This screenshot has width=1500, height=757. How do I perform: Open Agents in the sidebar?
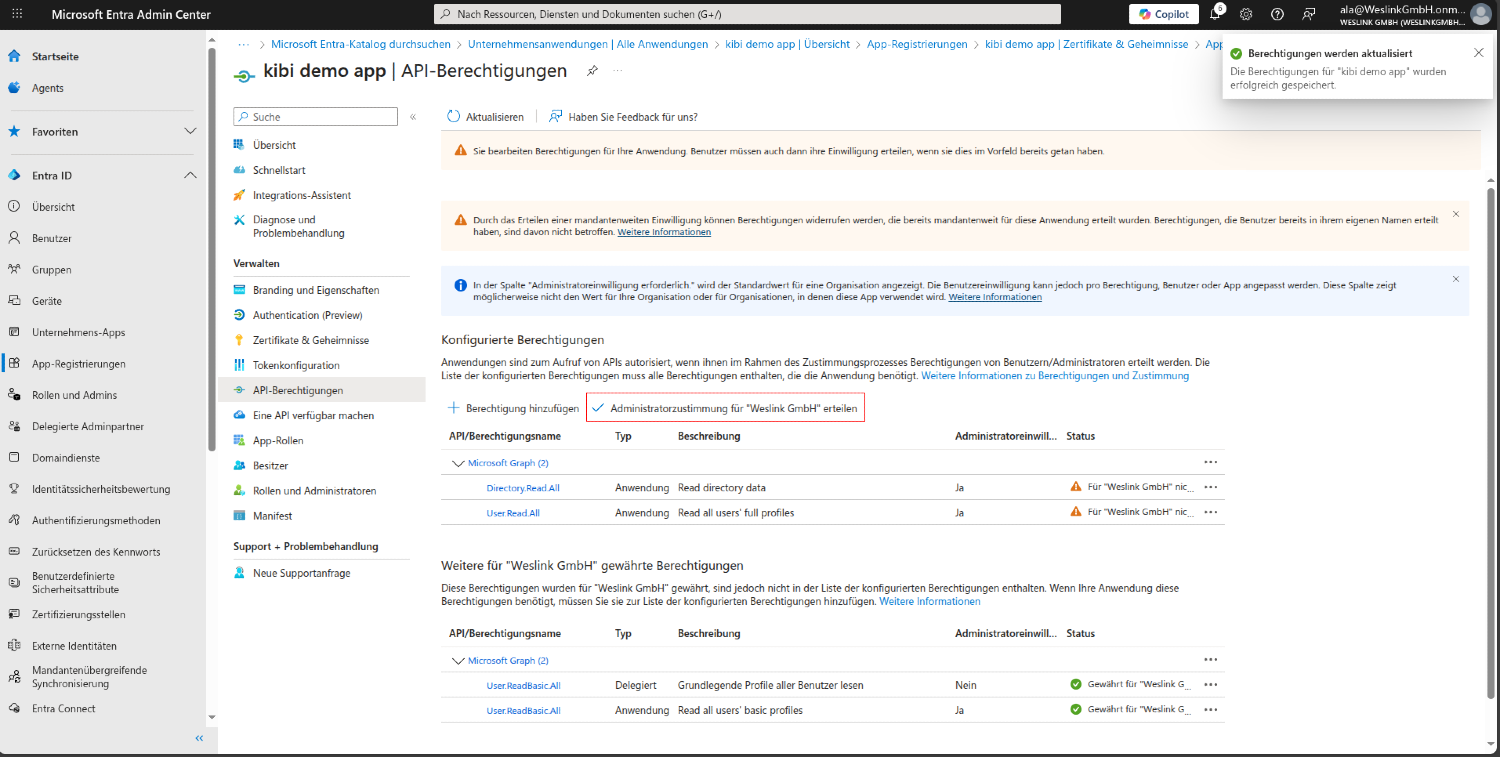[47, 88]
